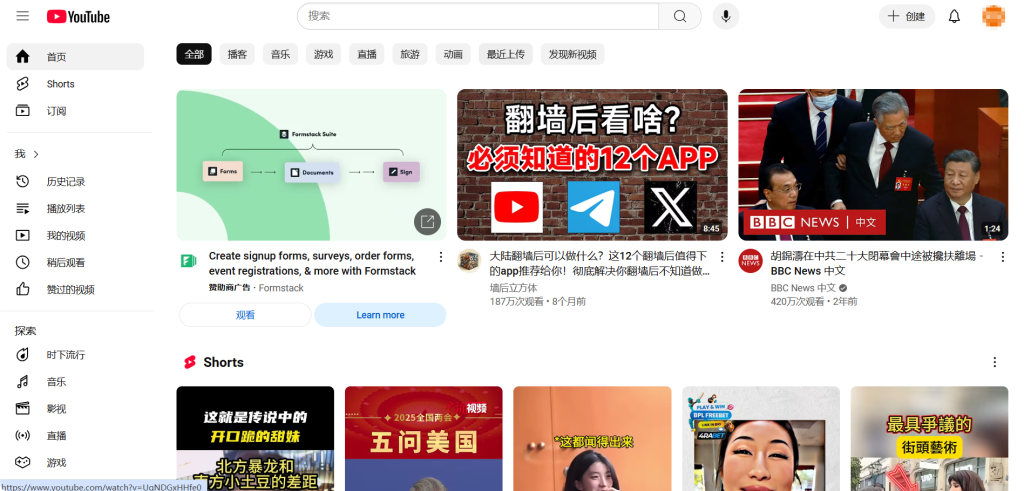
Task: Open more options for Shorts shelf
Action: pos(994,362)
